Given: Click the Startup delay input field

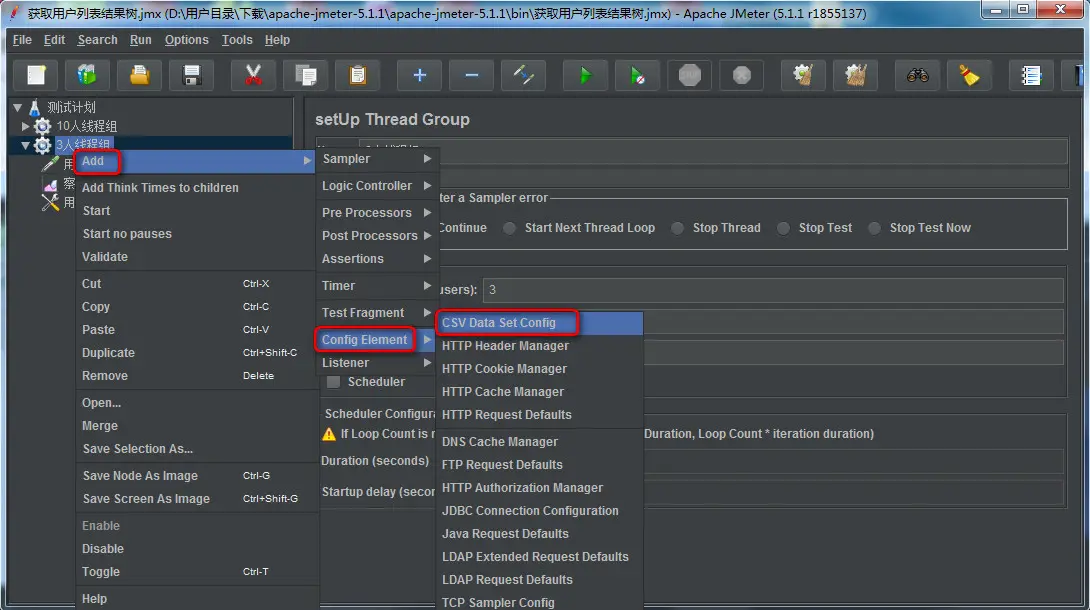Looking at the screenshot, I should click(854, 492).
